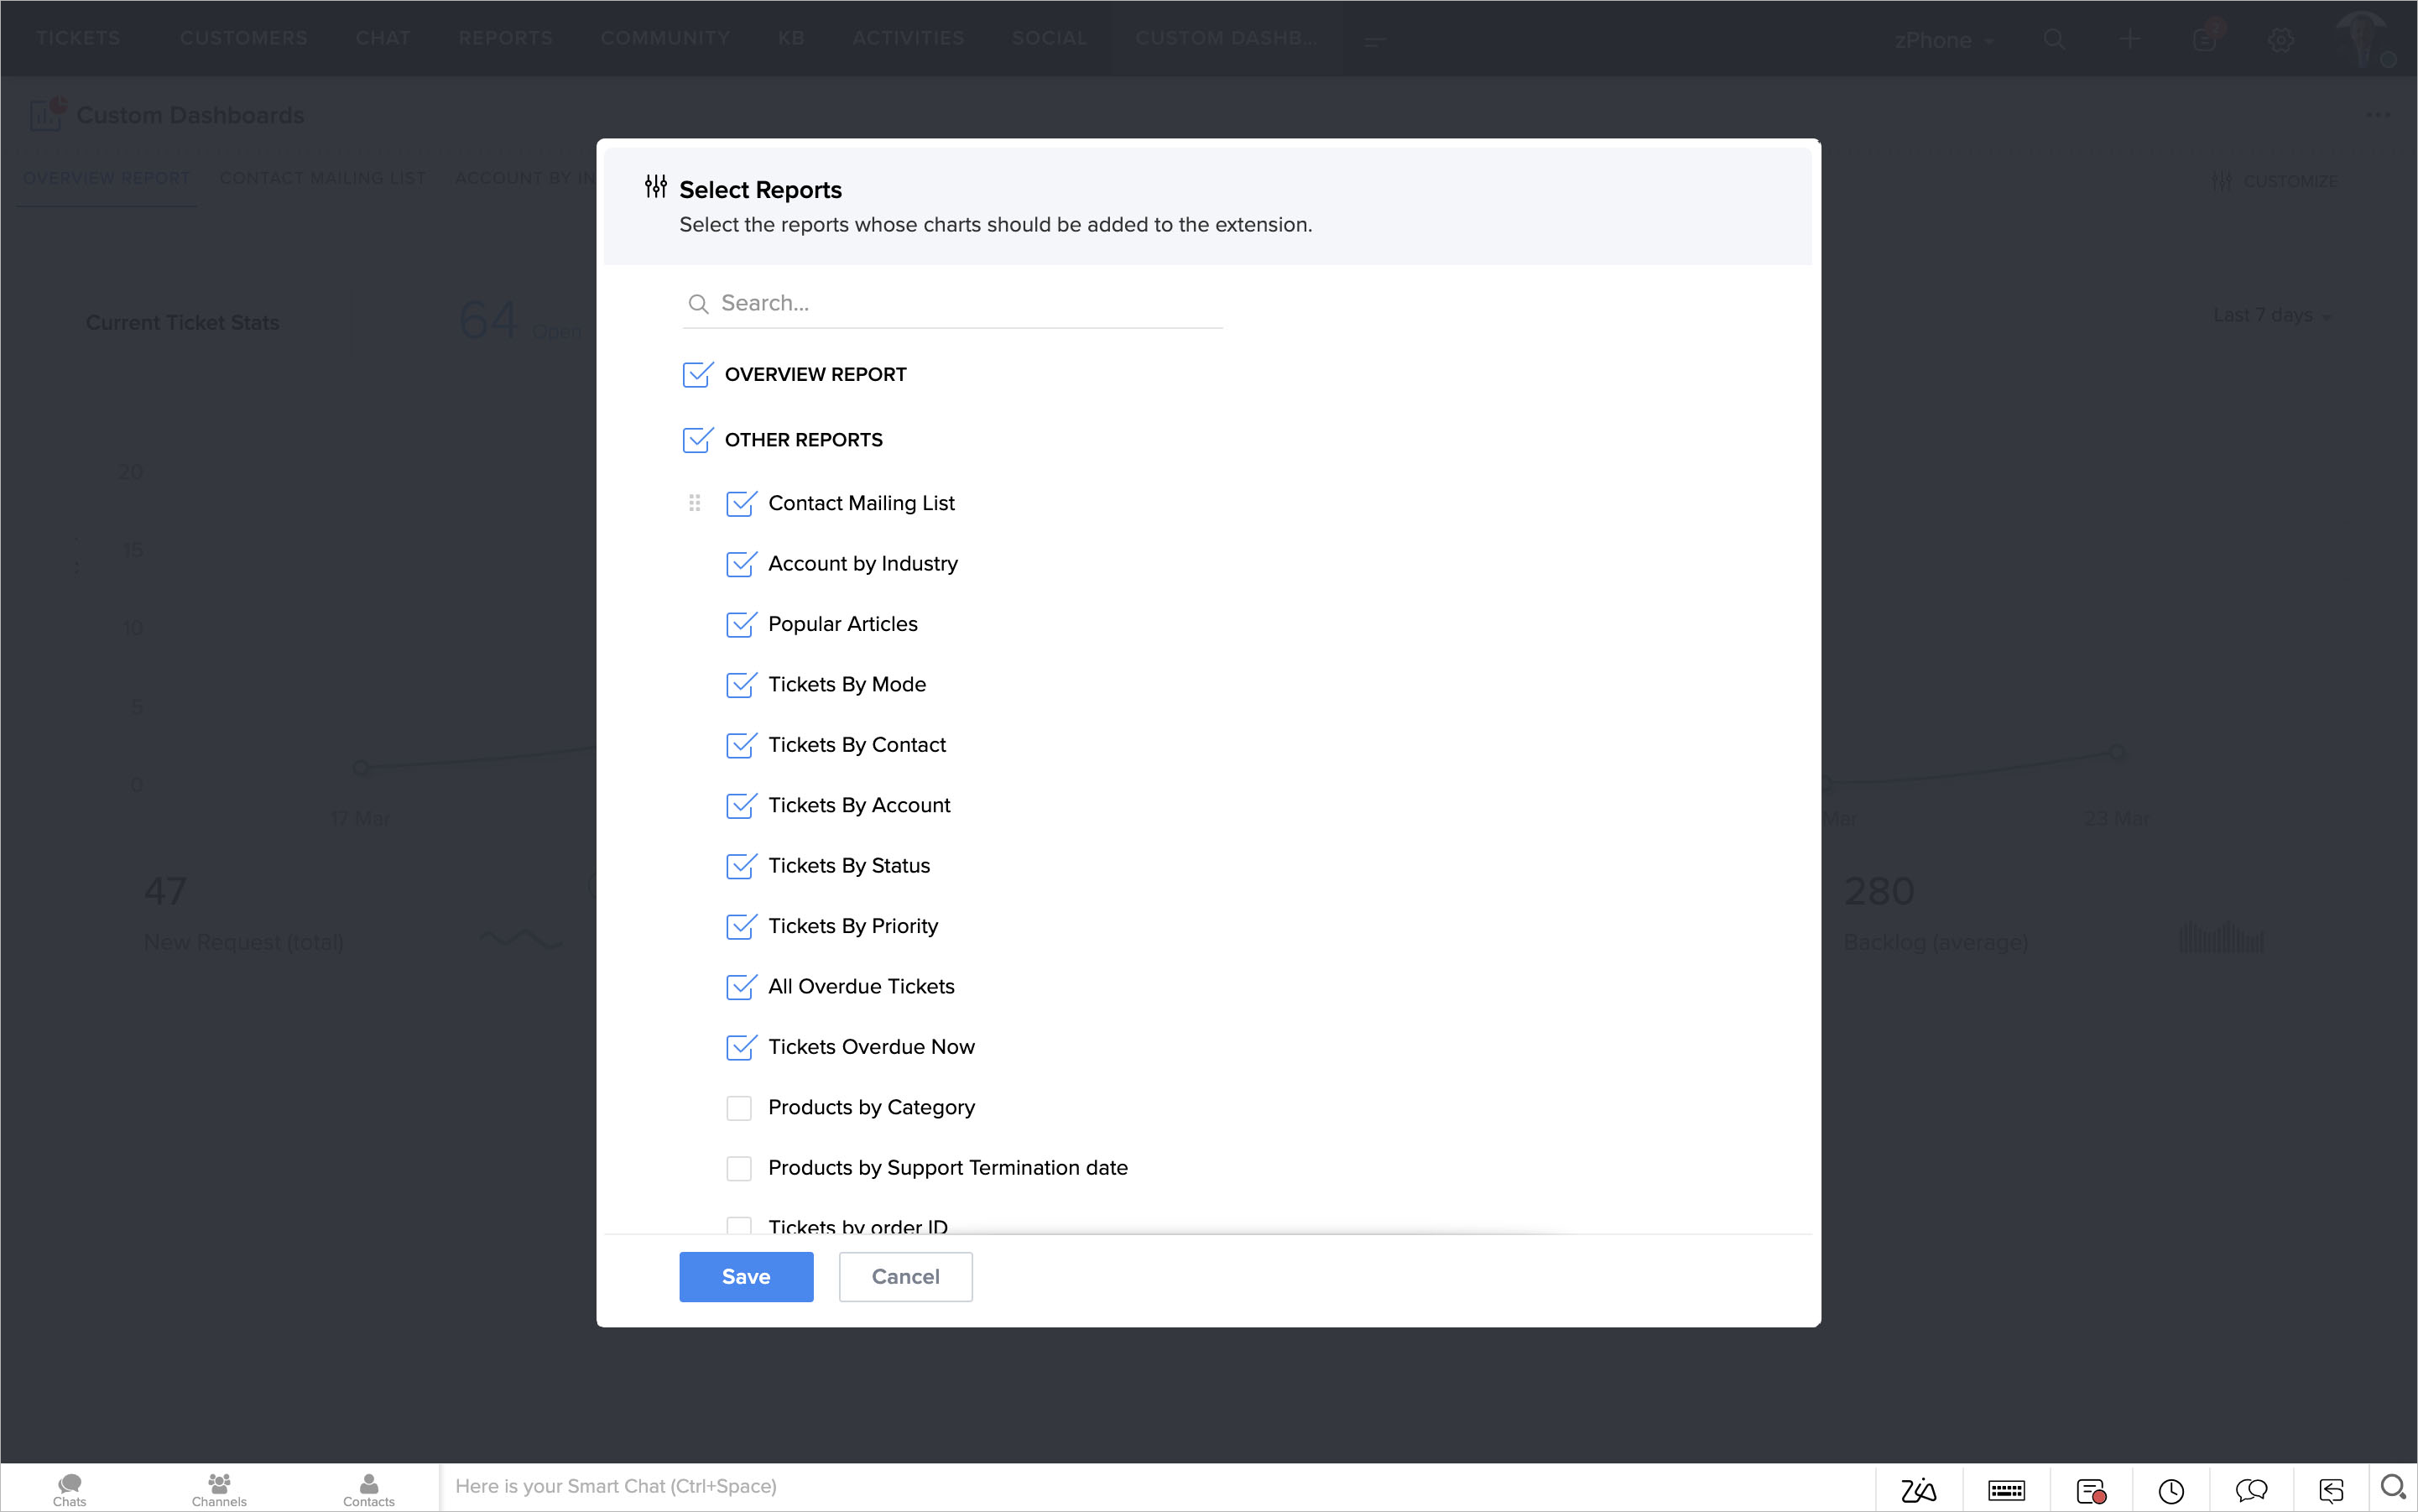The width and height of the screenshot is (2418, 1512).
Task: Uncheck the OVERVIEW REPORT checkbox
Action: (x=696, y=375)
